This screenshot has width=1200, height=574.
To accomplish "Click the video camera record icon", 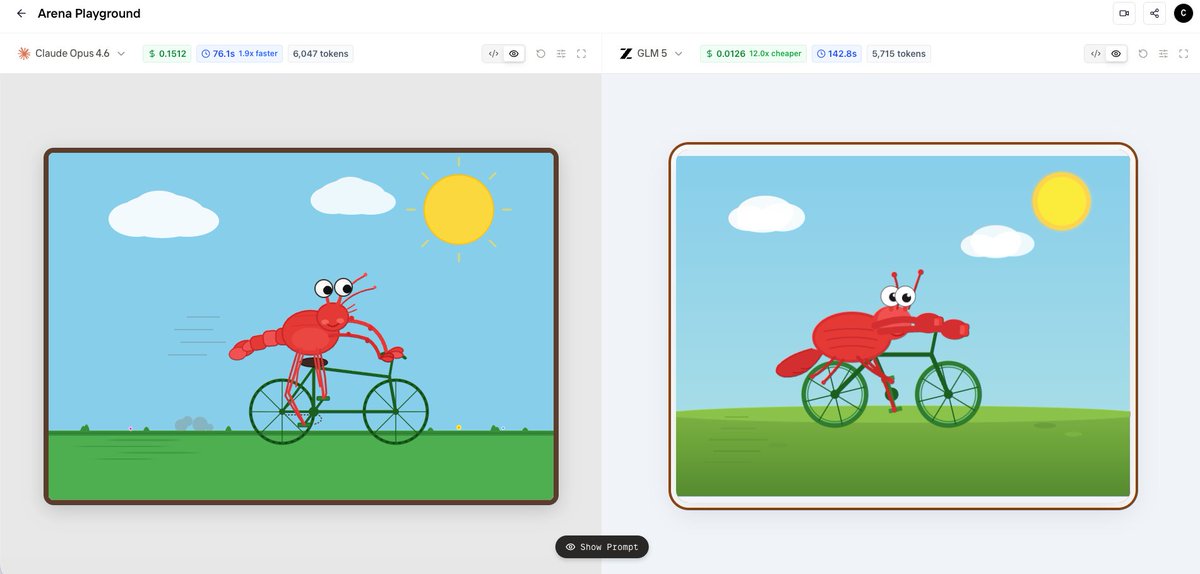I will [x=1124, y=13].
